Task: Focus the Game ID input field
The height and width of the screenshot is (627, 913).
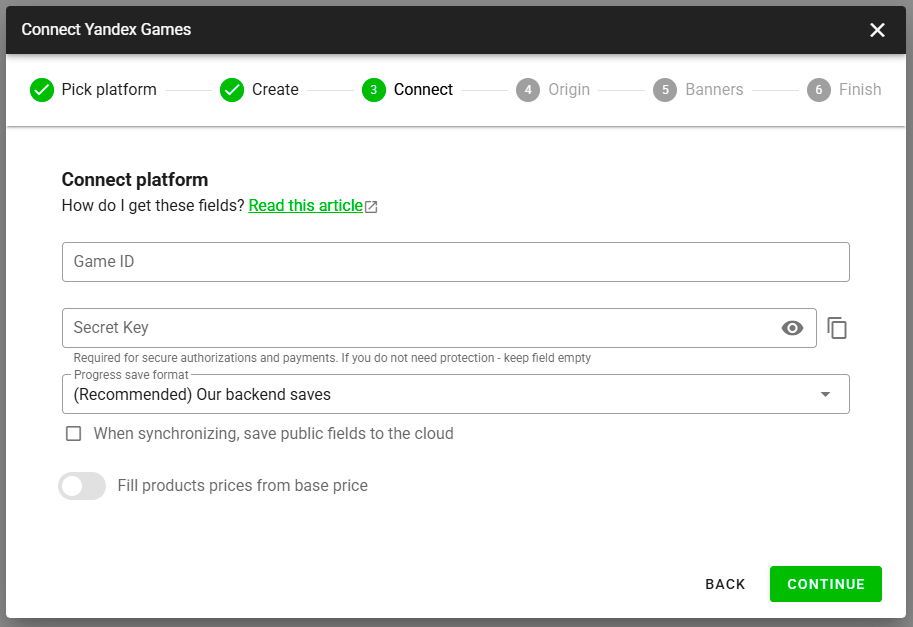Action: (x=455, y=262)
